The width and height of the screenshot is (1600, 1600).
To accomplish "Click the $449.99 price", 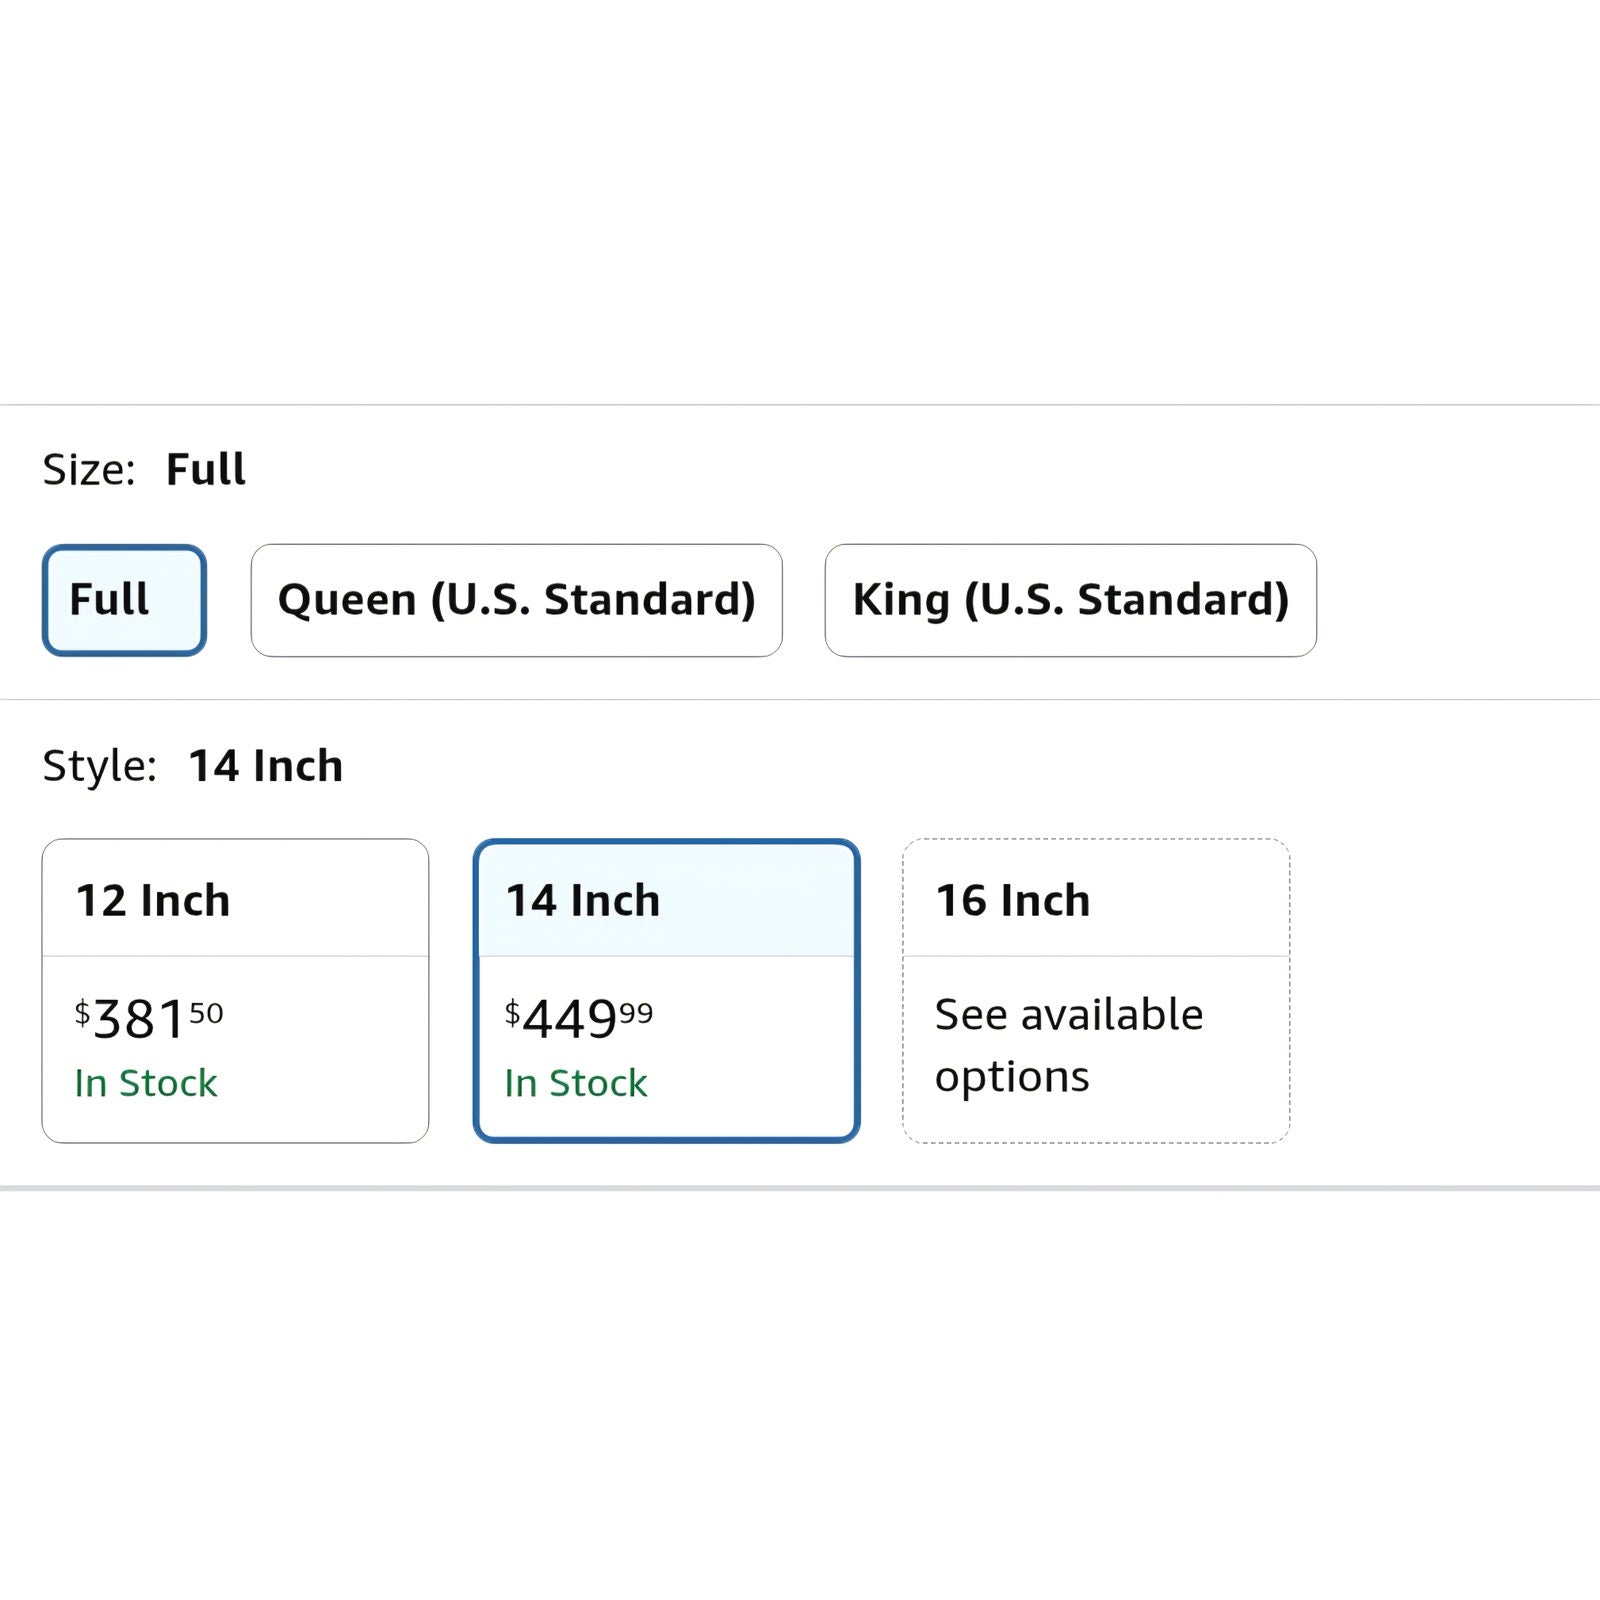I will (x=578, y=1019).
